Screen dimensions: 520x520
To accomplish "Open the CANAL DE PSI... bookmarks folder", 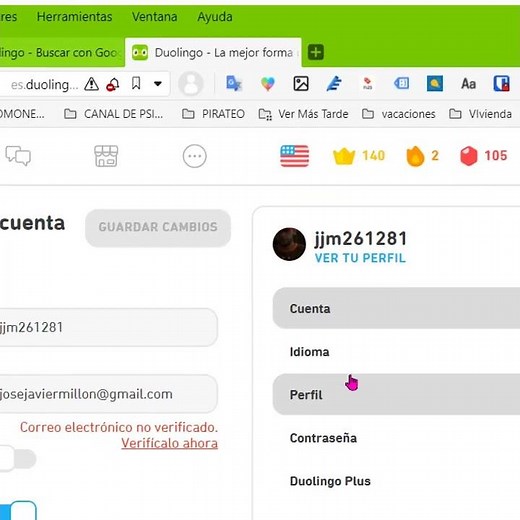I will (x=114, y=114).
